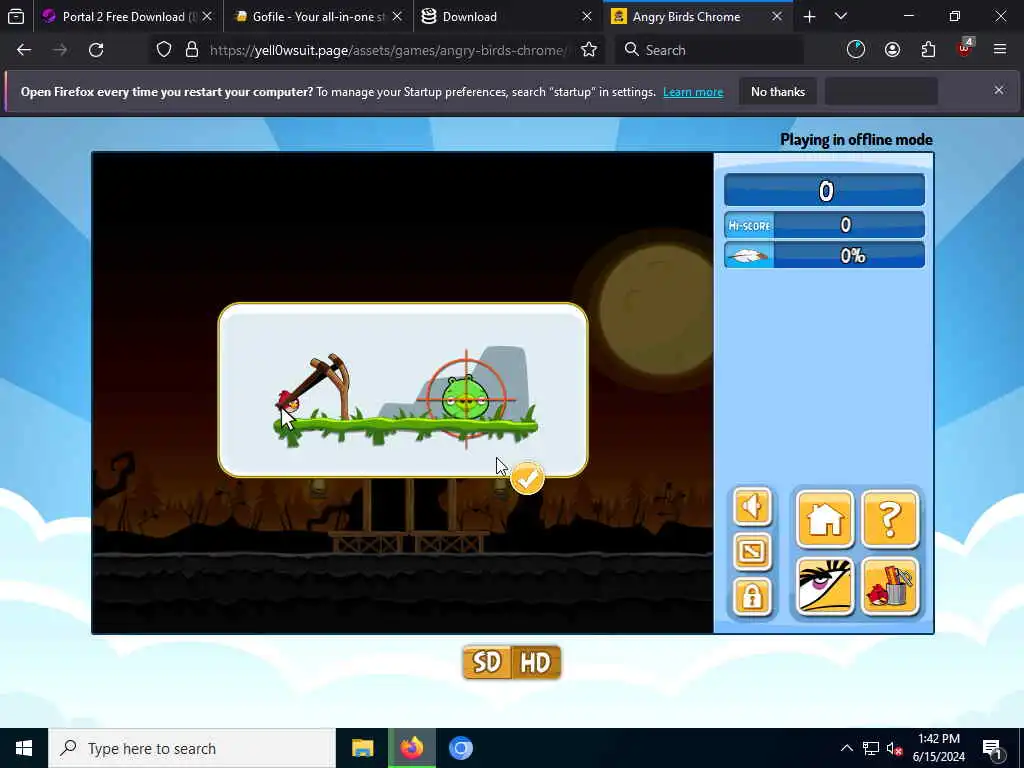Open a new browser tab
The image size is (1024, 768).
coord(809,16)
